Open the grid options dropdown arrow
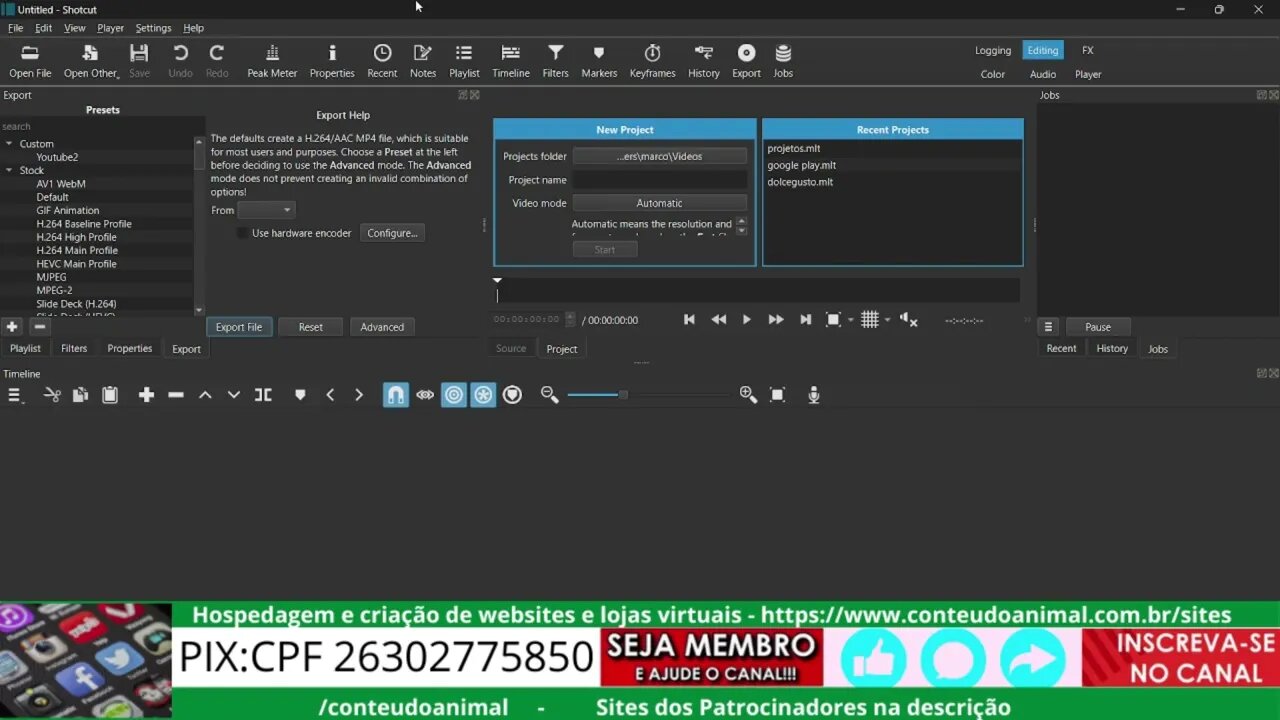Viewport: 1280px width, 720px height. point(887,320)
